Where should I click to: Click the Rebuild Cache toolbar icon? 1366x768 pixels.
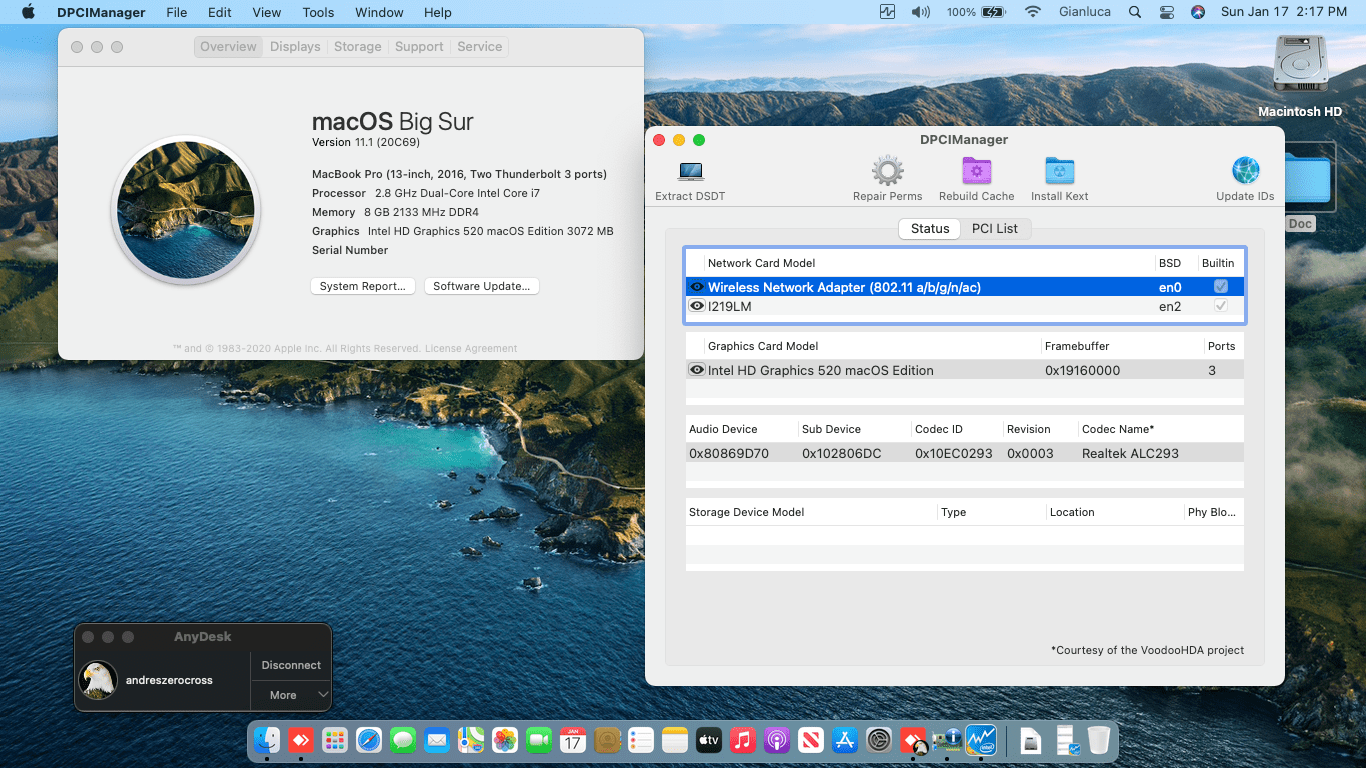[976, 171]
